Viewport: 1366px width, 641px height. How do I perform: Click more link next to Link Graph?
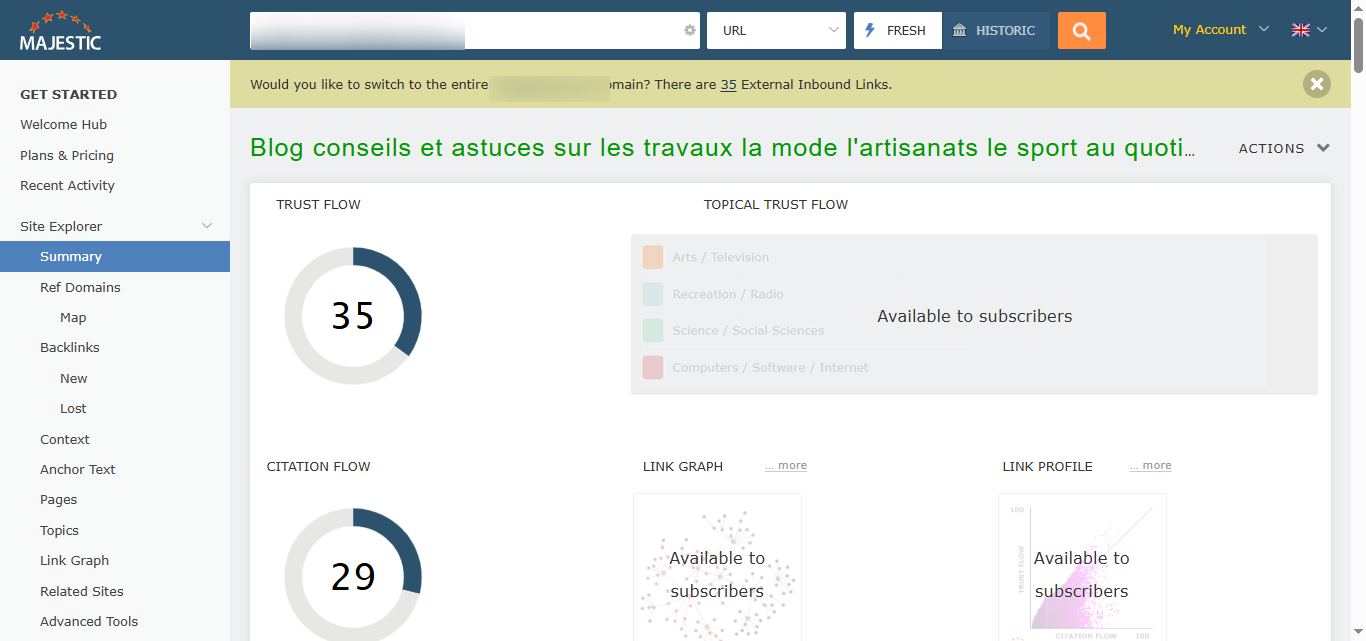point(787,466)
